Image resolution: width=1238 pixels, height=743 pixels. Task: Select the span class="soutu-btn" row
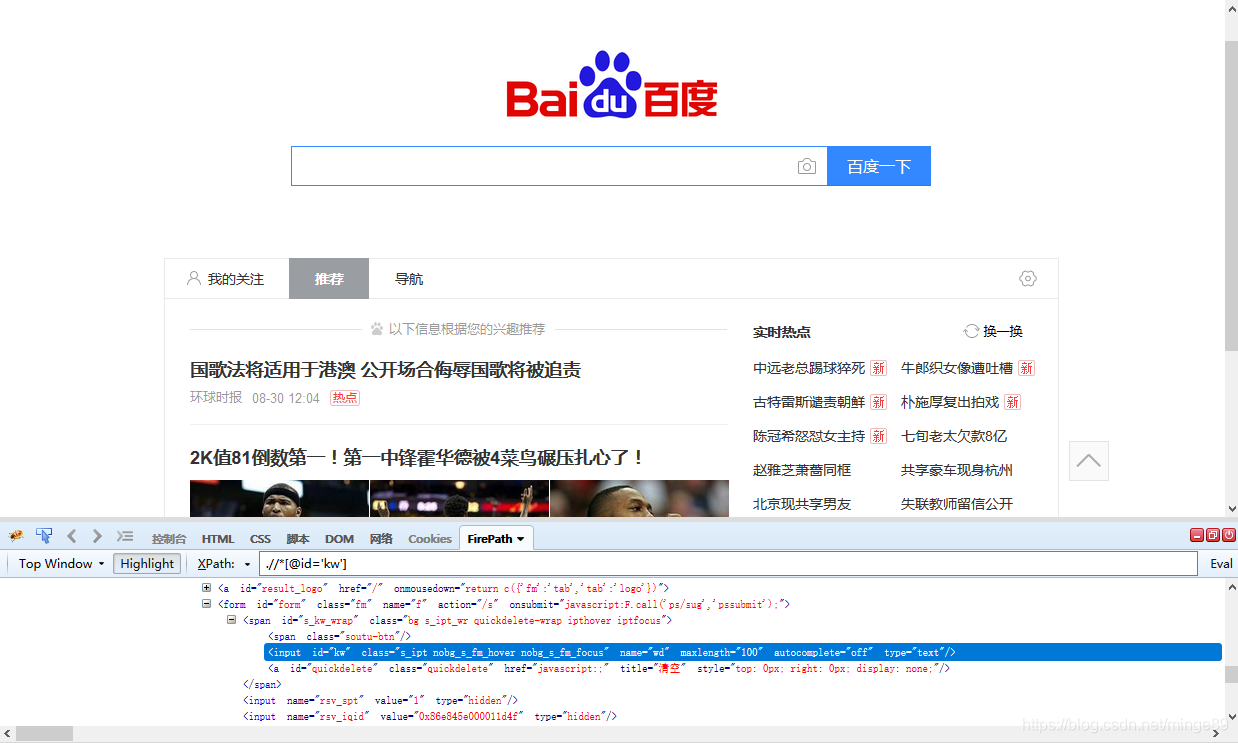coord(340,636)
